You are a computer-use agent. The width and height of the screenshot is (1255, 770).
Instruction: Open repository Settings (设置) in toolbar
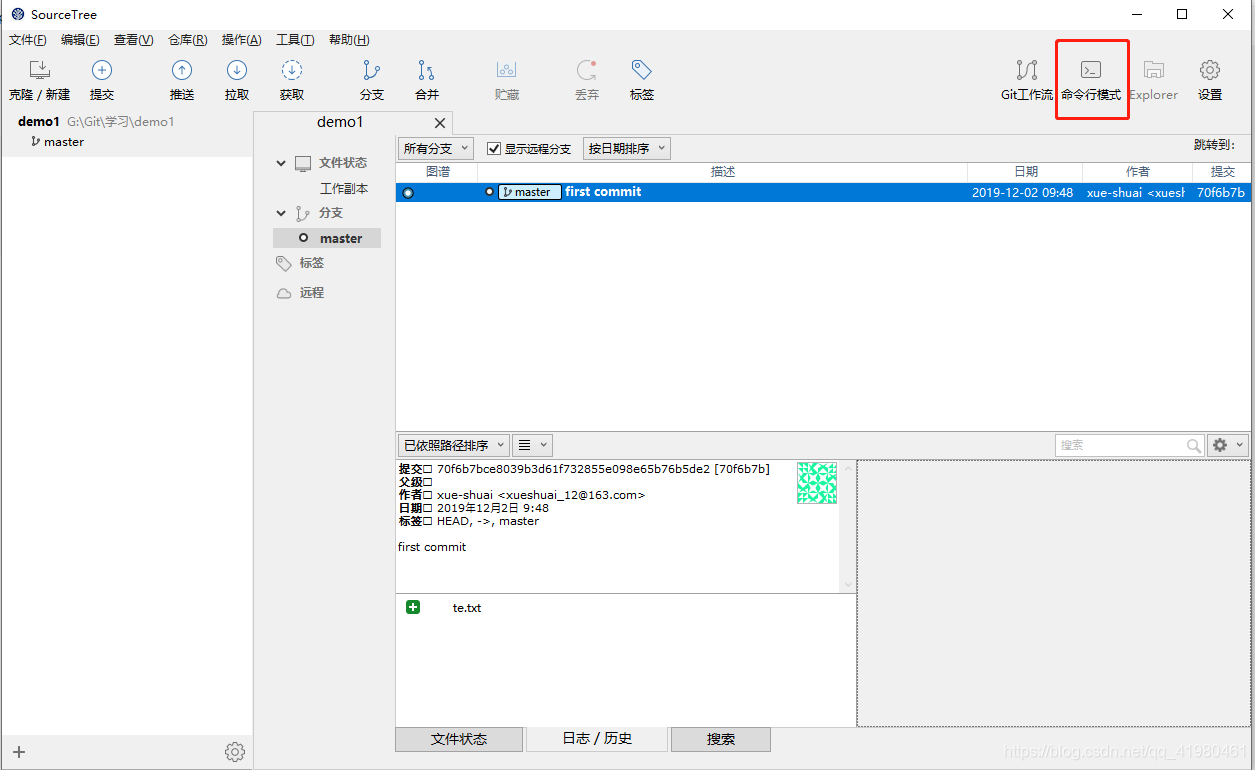tap(1210, 80)
